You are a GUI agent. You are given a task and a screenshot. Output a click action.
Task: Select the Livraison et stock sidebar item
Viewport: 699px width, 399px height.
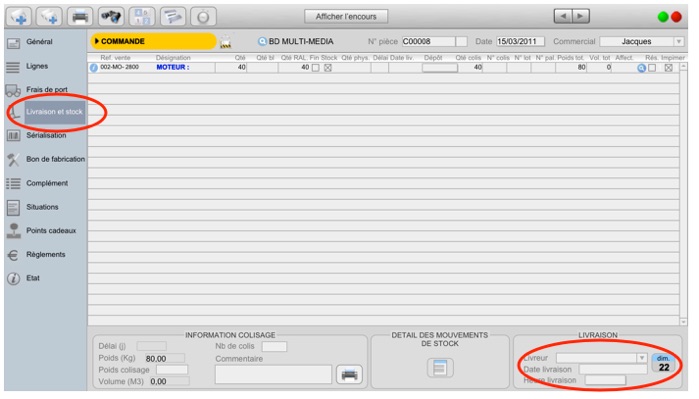pyautogui.click(x=54, y=112)
